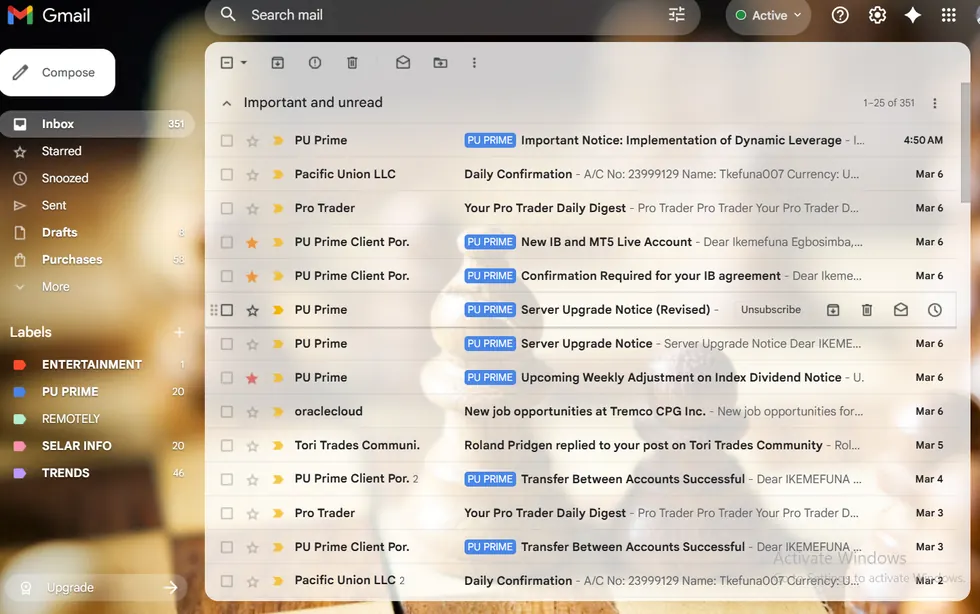
Task: Select checkbox for oraclecloud email
Action: tap(227, 411)
